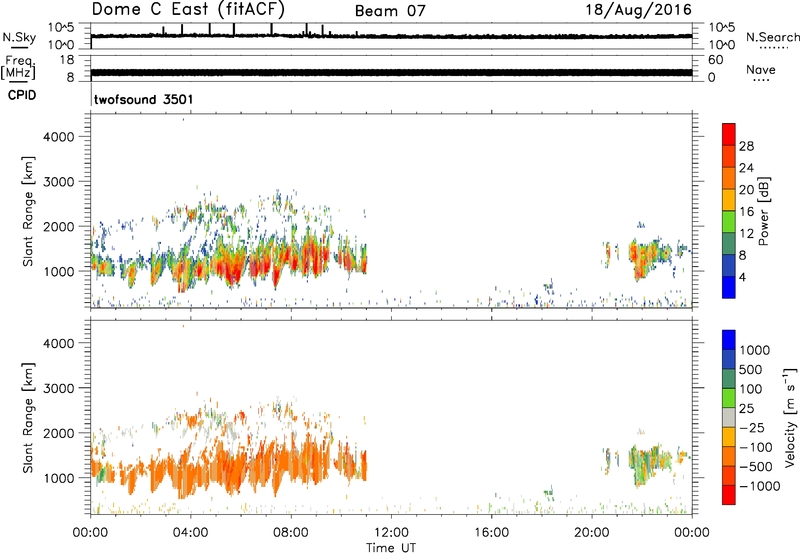Pick the blue top velocity colorbar segment
Viewport: 800px width, 554px height.
[729, 340]
